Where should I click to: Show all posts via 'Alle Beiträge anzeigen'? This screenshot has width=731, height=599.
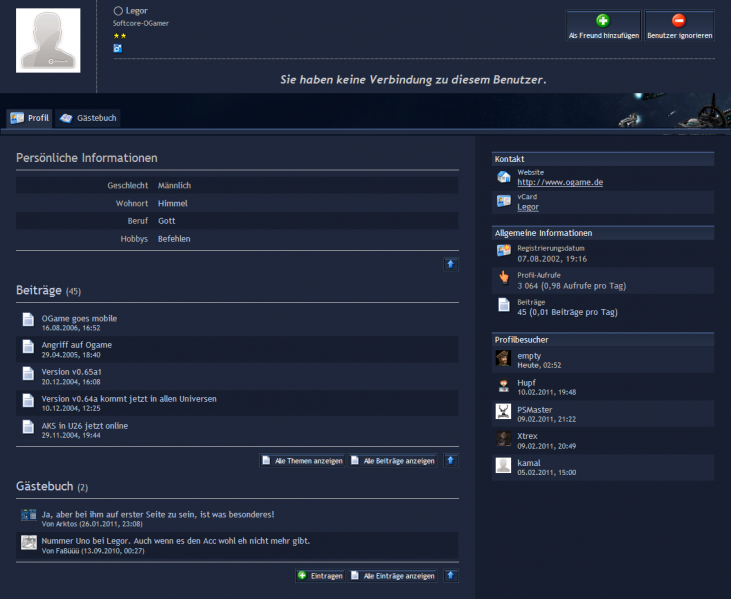coord(393,461)
